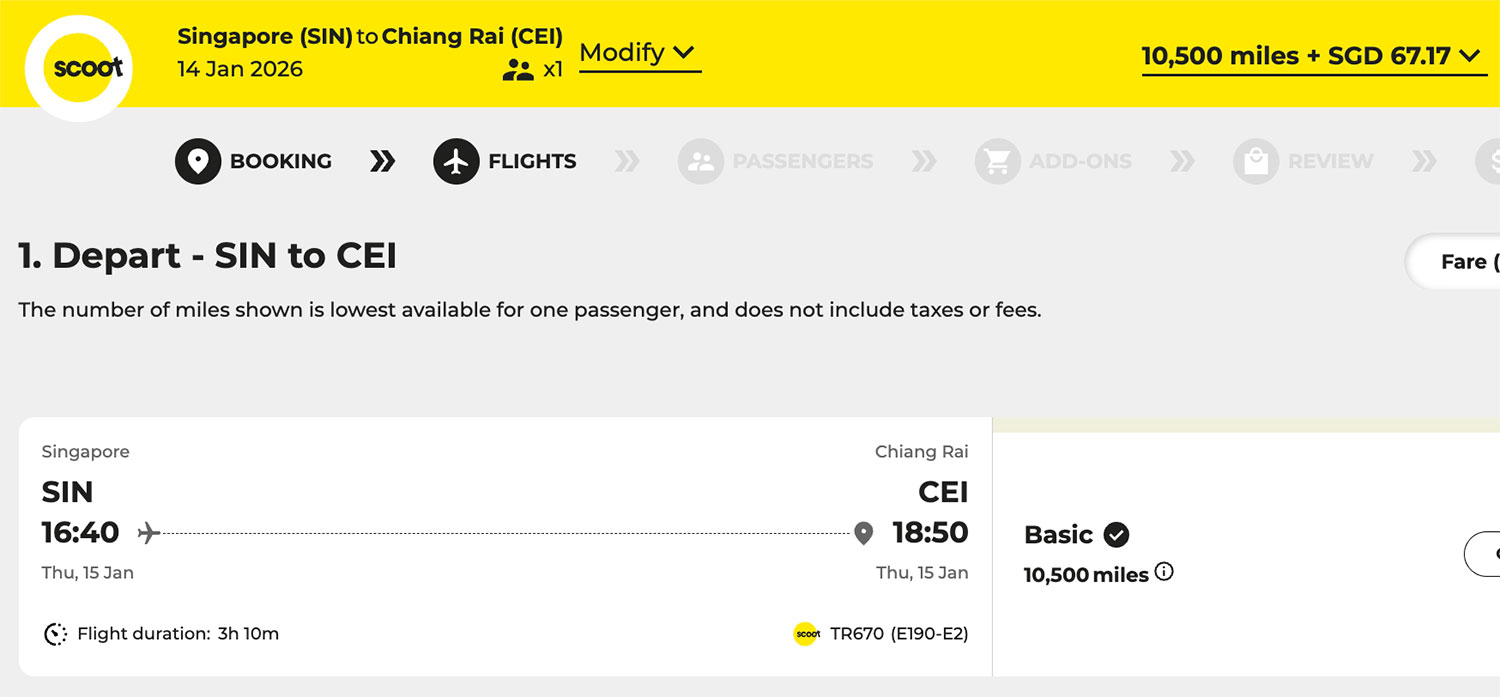Image resolution: width=1500 pixels, height=697 pixels.
Task: Go to the PASSENGERS step
Action: point(802,161)
